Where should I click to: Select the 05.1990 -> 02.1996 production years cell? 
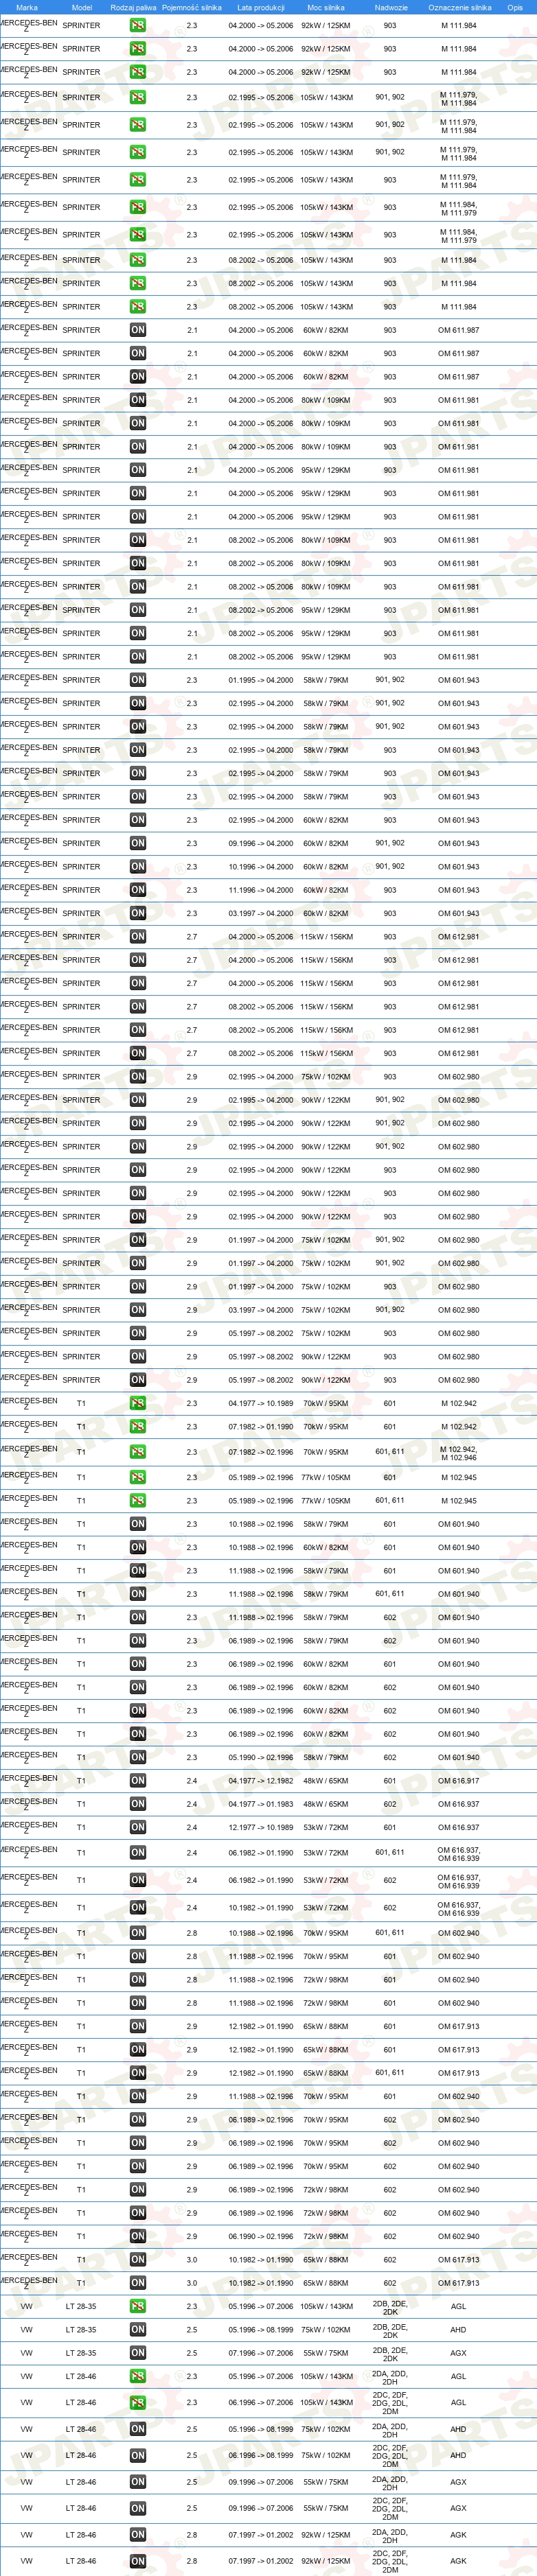261,1757
